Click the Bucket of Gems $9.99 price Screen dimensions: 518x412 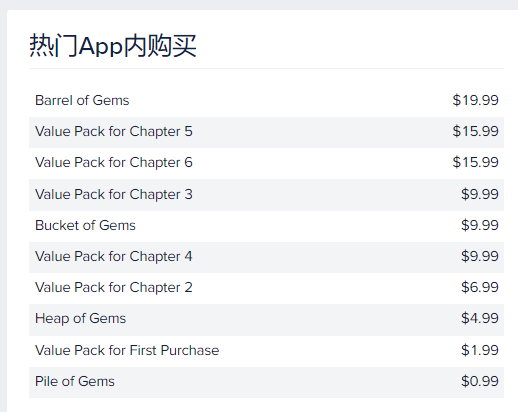click(x=480, y=225)
